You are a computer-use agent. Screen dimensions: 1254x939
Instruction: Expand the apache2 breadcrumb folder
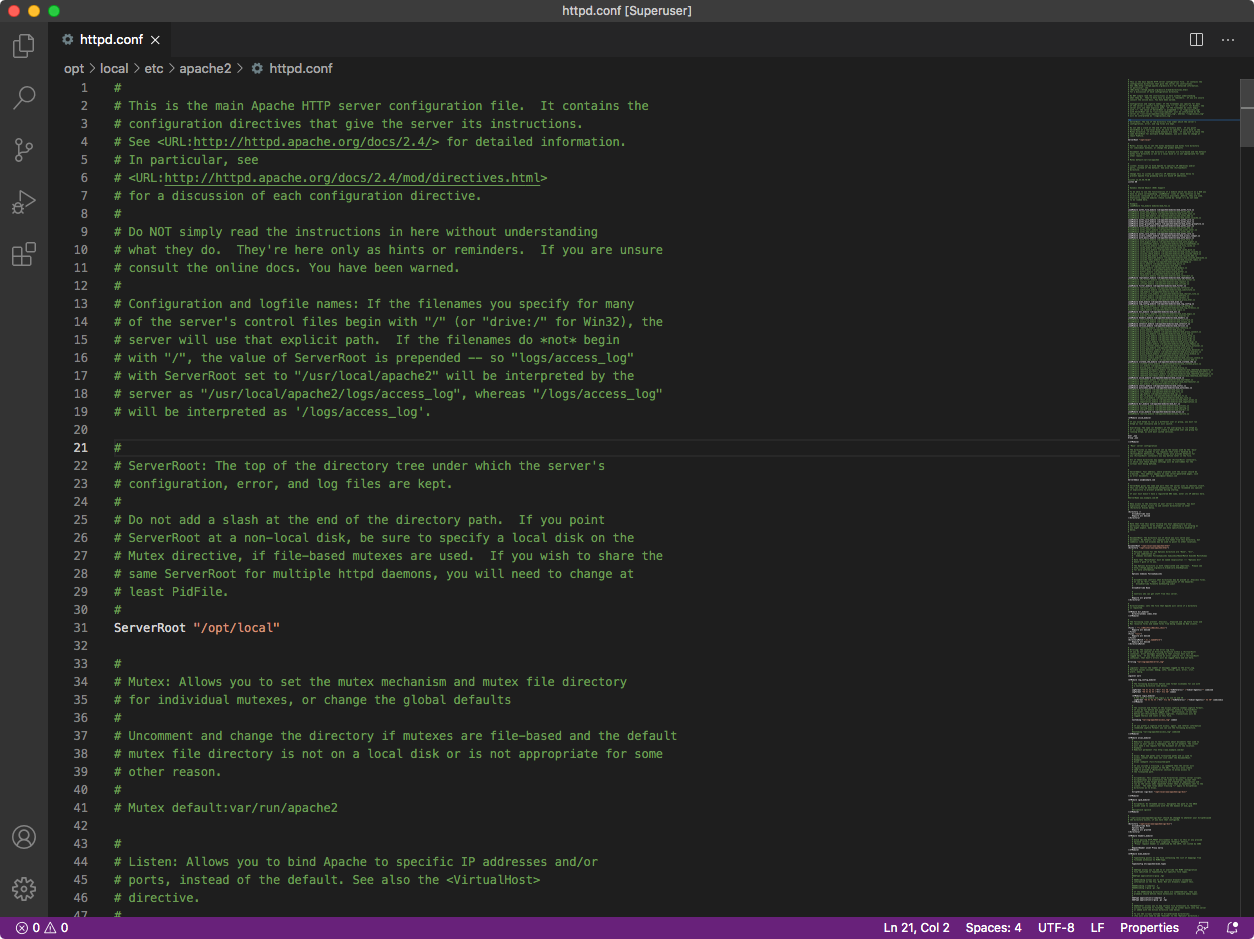pos(205,69)
